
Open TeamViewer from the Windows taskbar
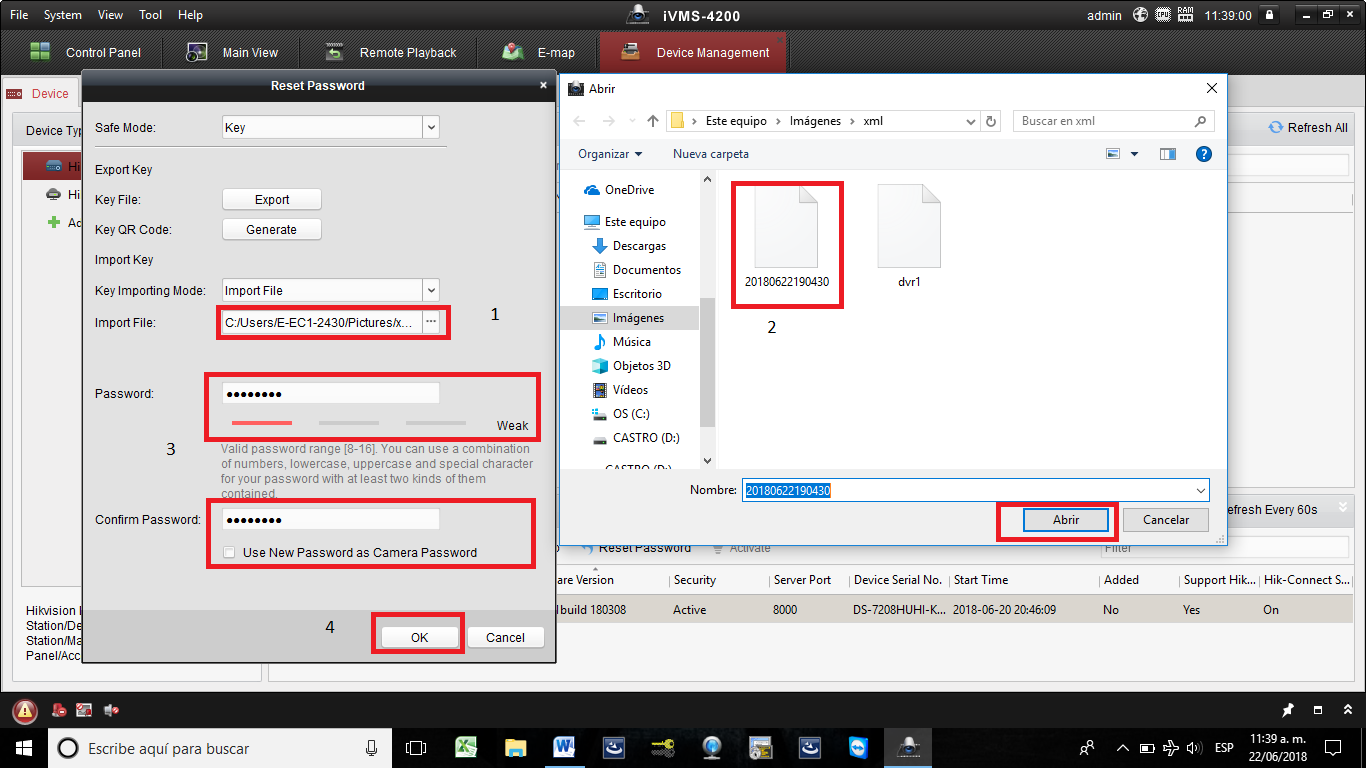[859, 748]
